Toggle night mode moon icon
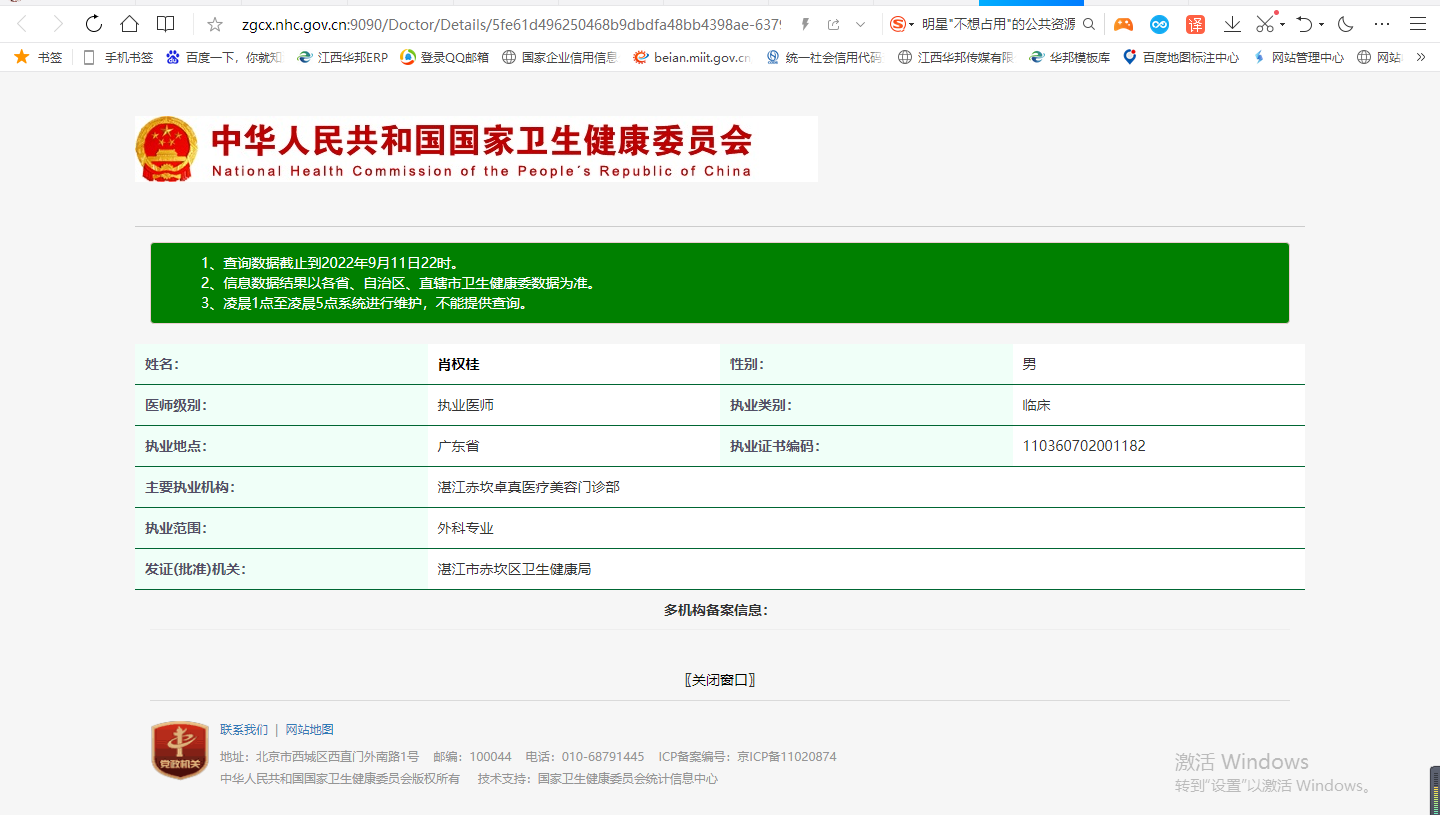The image size is (1440, 815). click(x=1345, y=24)
